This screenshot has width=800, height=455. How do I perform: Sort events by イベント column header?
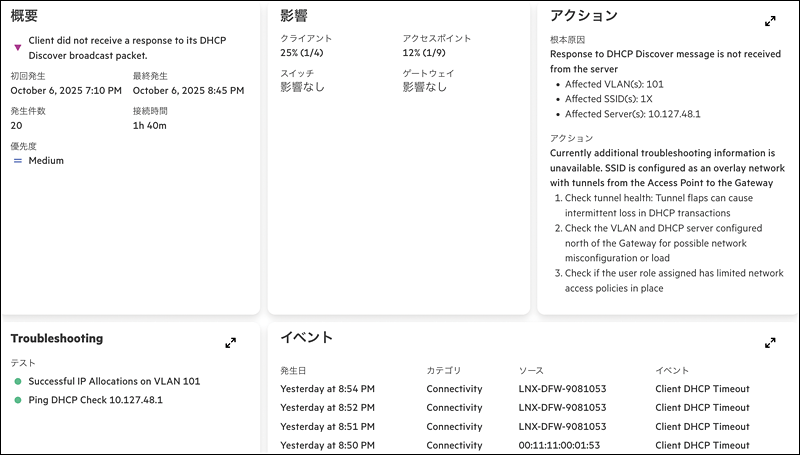tap(672, 370)
